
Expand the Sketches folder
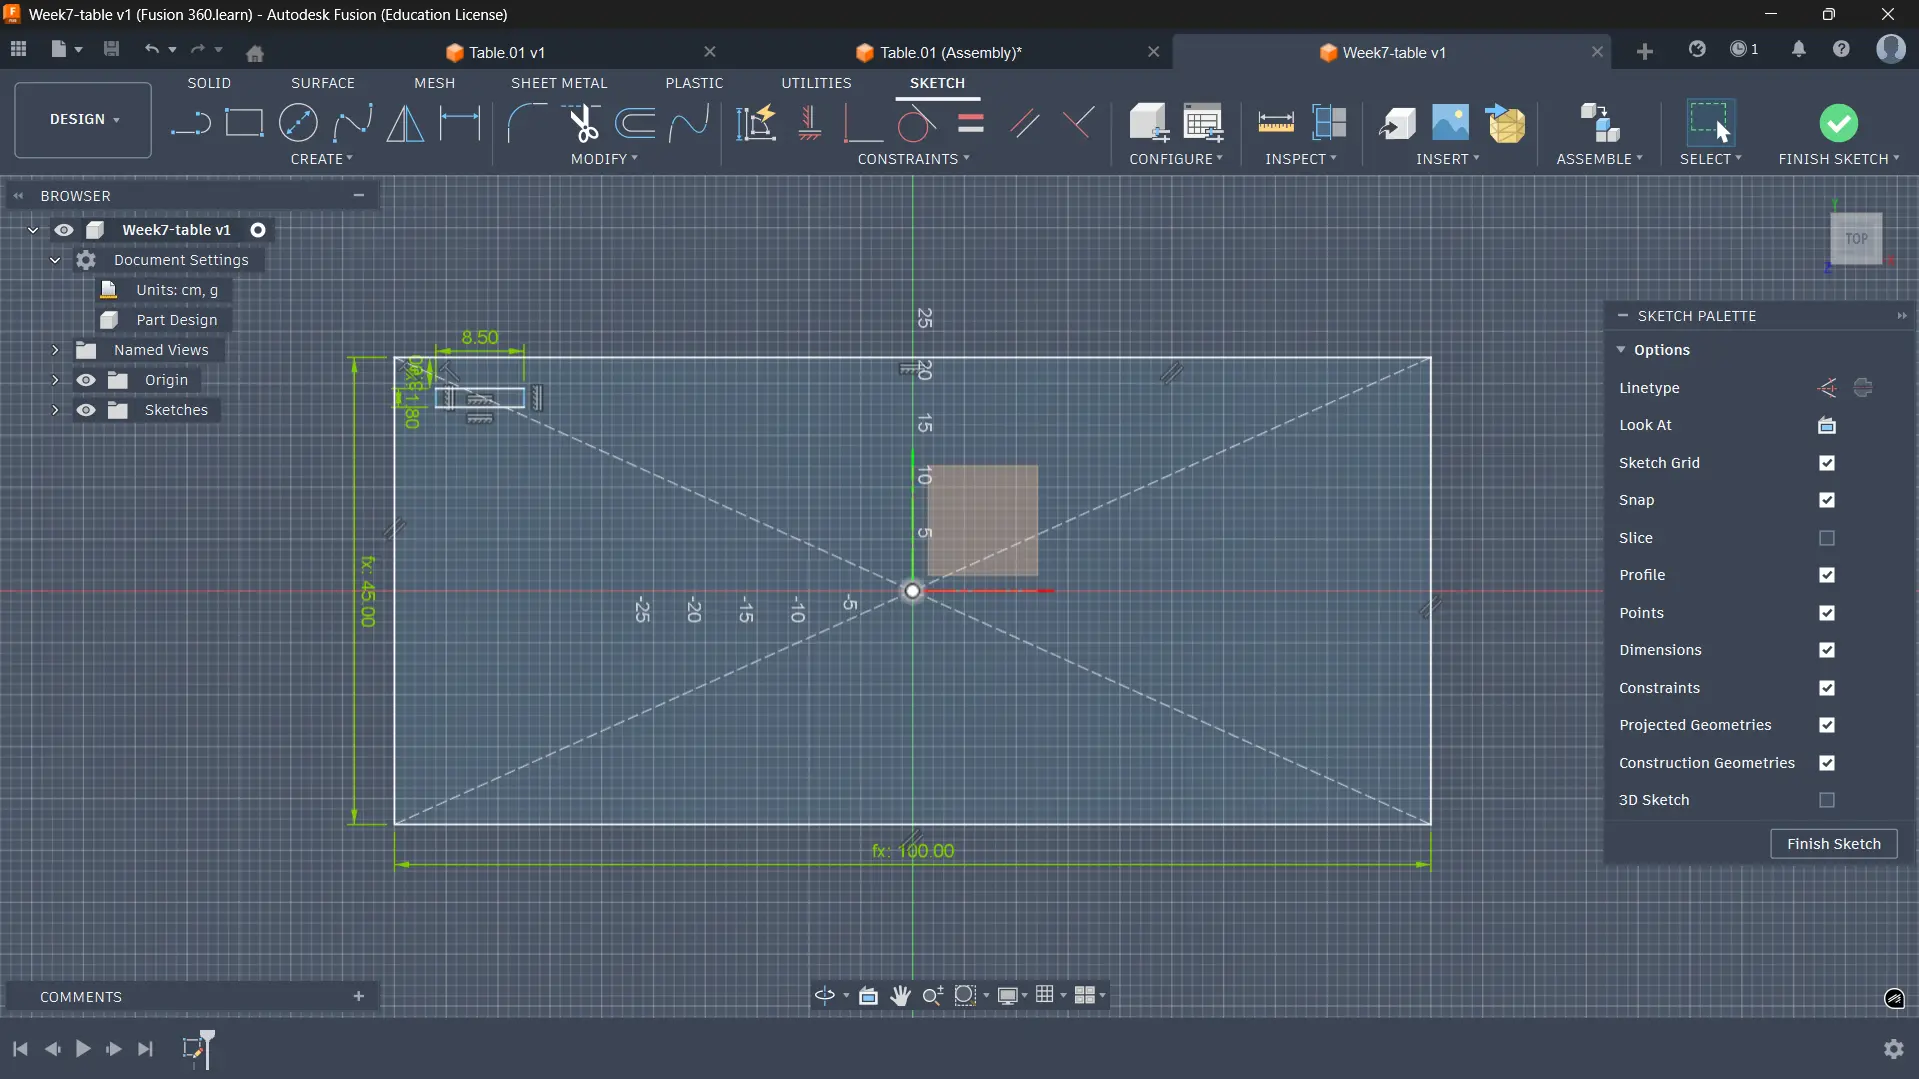tap(55, 410)
